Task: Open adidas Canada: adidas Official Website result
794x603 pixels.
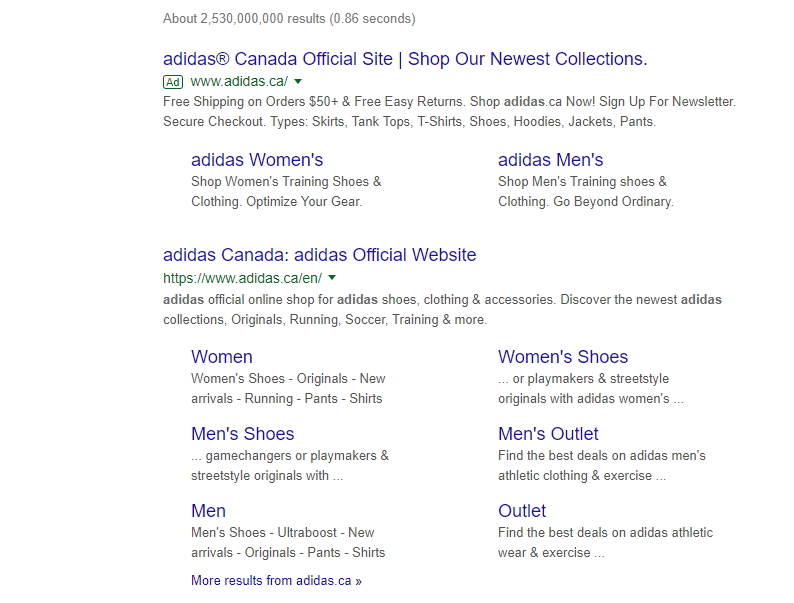Action: (x=320, y=255)
